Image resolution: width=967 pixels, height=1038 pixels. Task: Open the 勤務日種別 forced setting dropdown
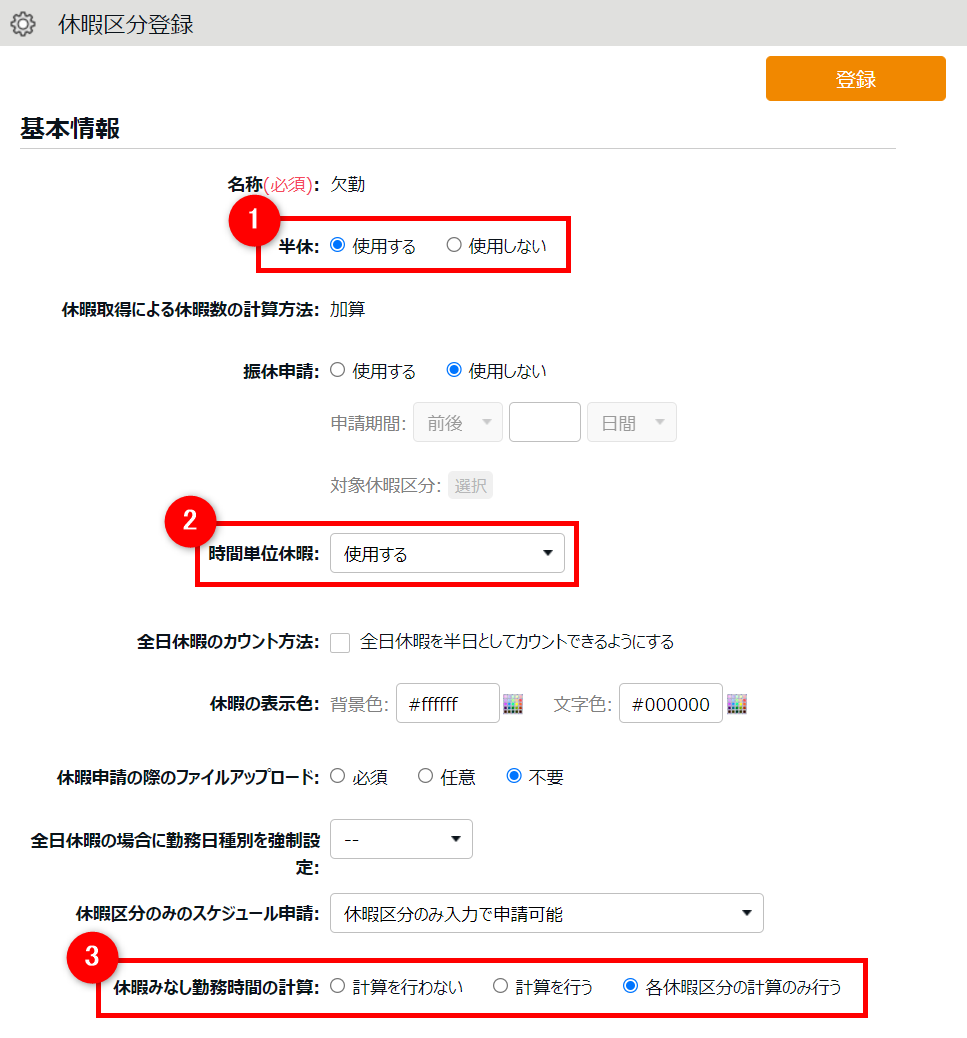(401, 839)
